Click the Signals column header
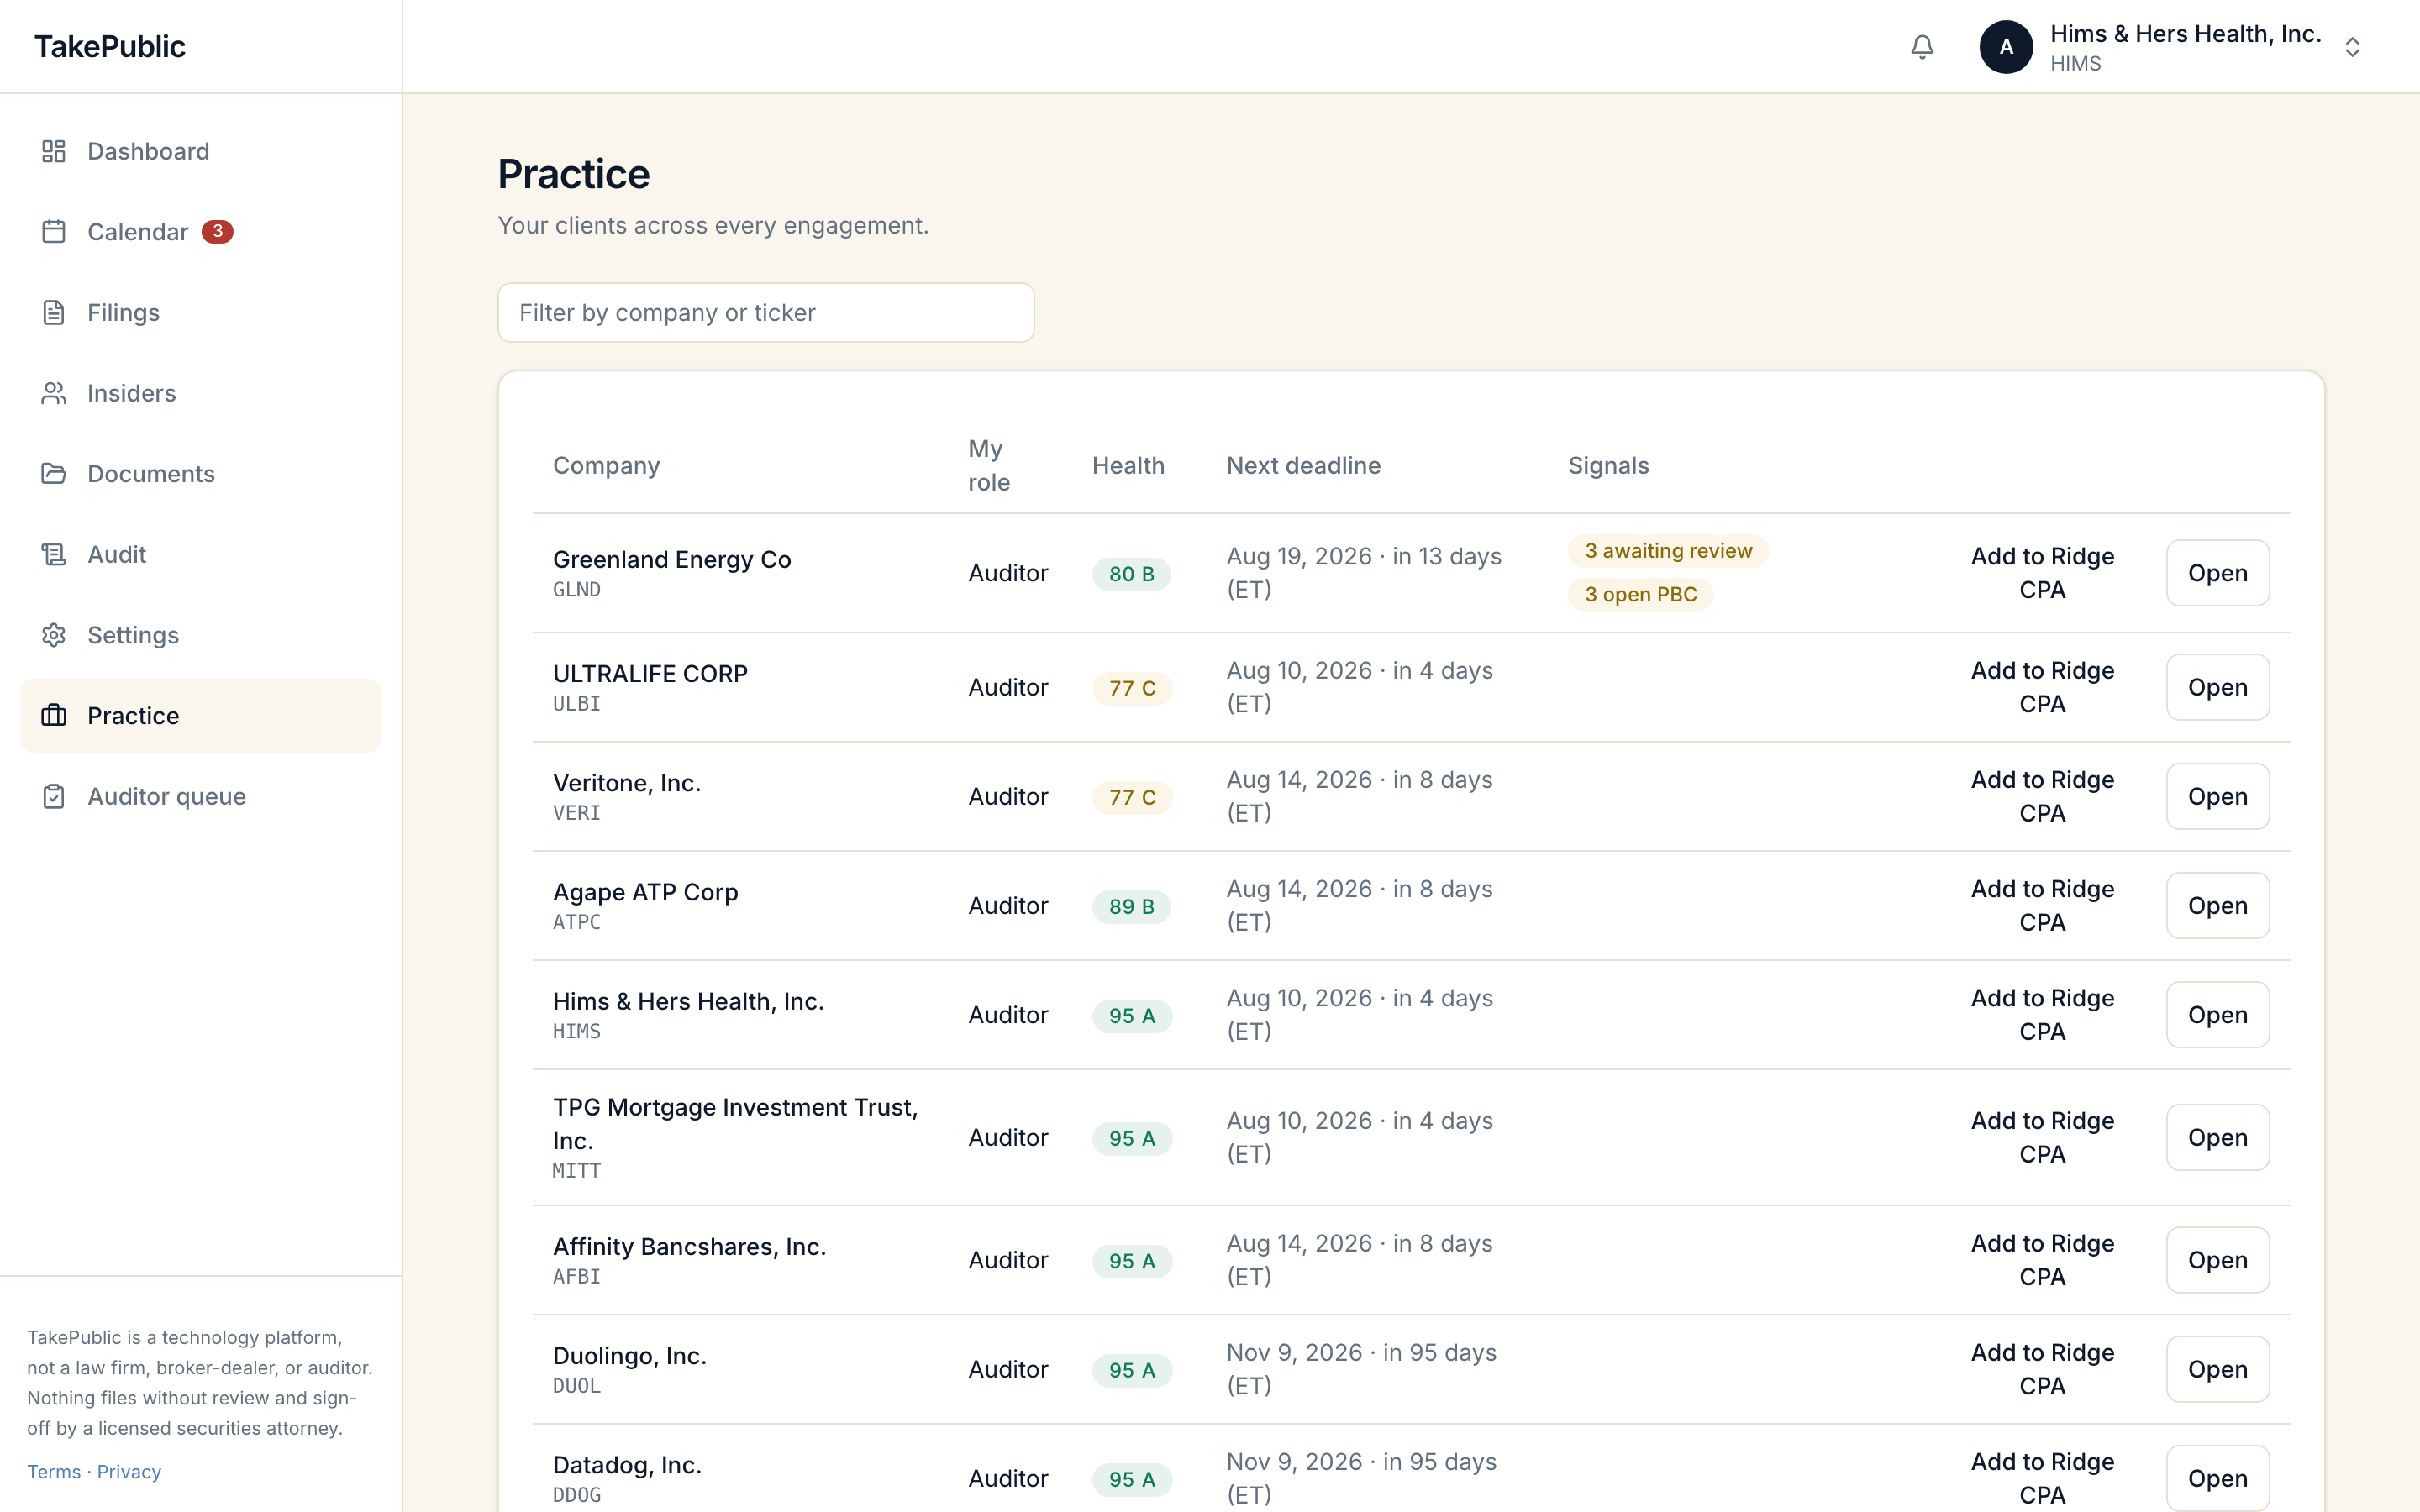This screenshot has height=1512, width=2420. pyautogui.click(x=1608, y=465)
